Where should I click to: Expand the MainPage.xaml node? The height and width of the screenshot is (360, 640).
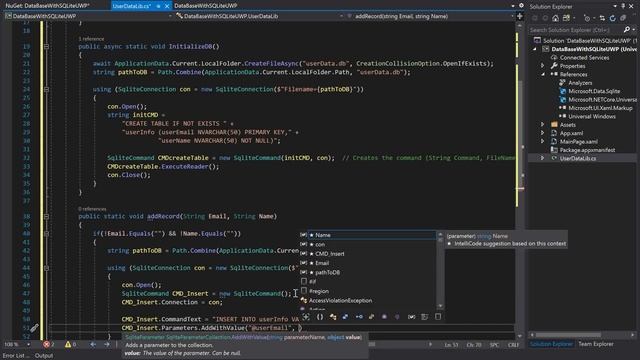coord(542,141)
